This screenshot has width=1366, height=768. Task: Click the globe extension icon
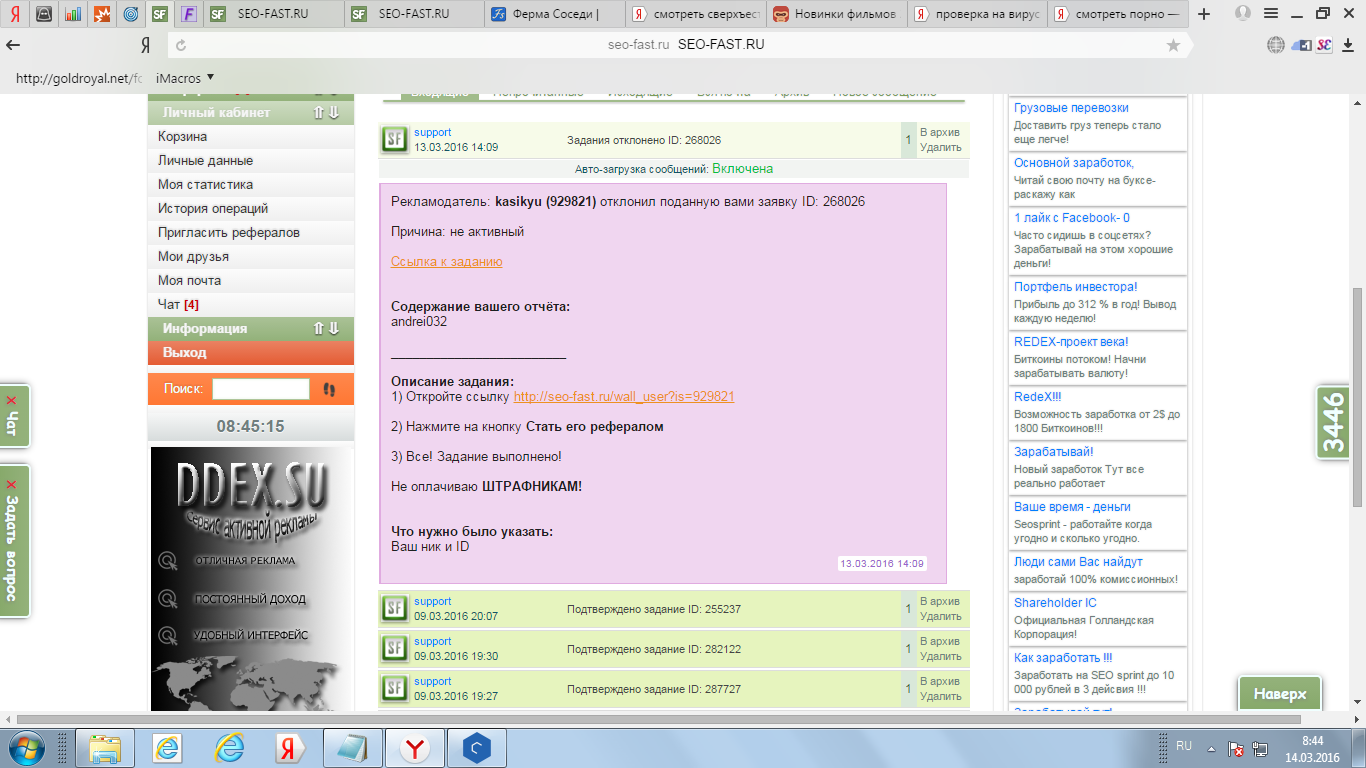click(x=1276, y=45)
